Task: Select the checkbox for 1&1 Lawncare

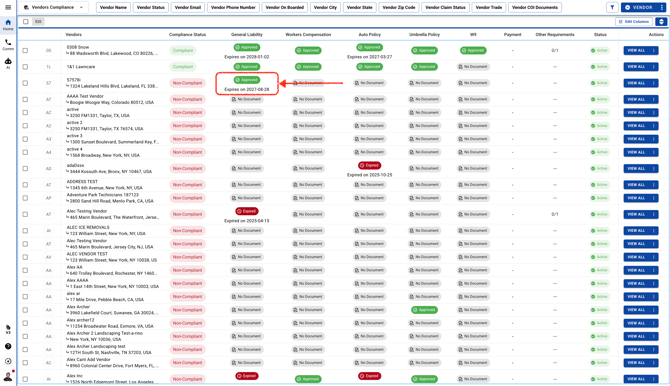Action: [x=25, y=67]
